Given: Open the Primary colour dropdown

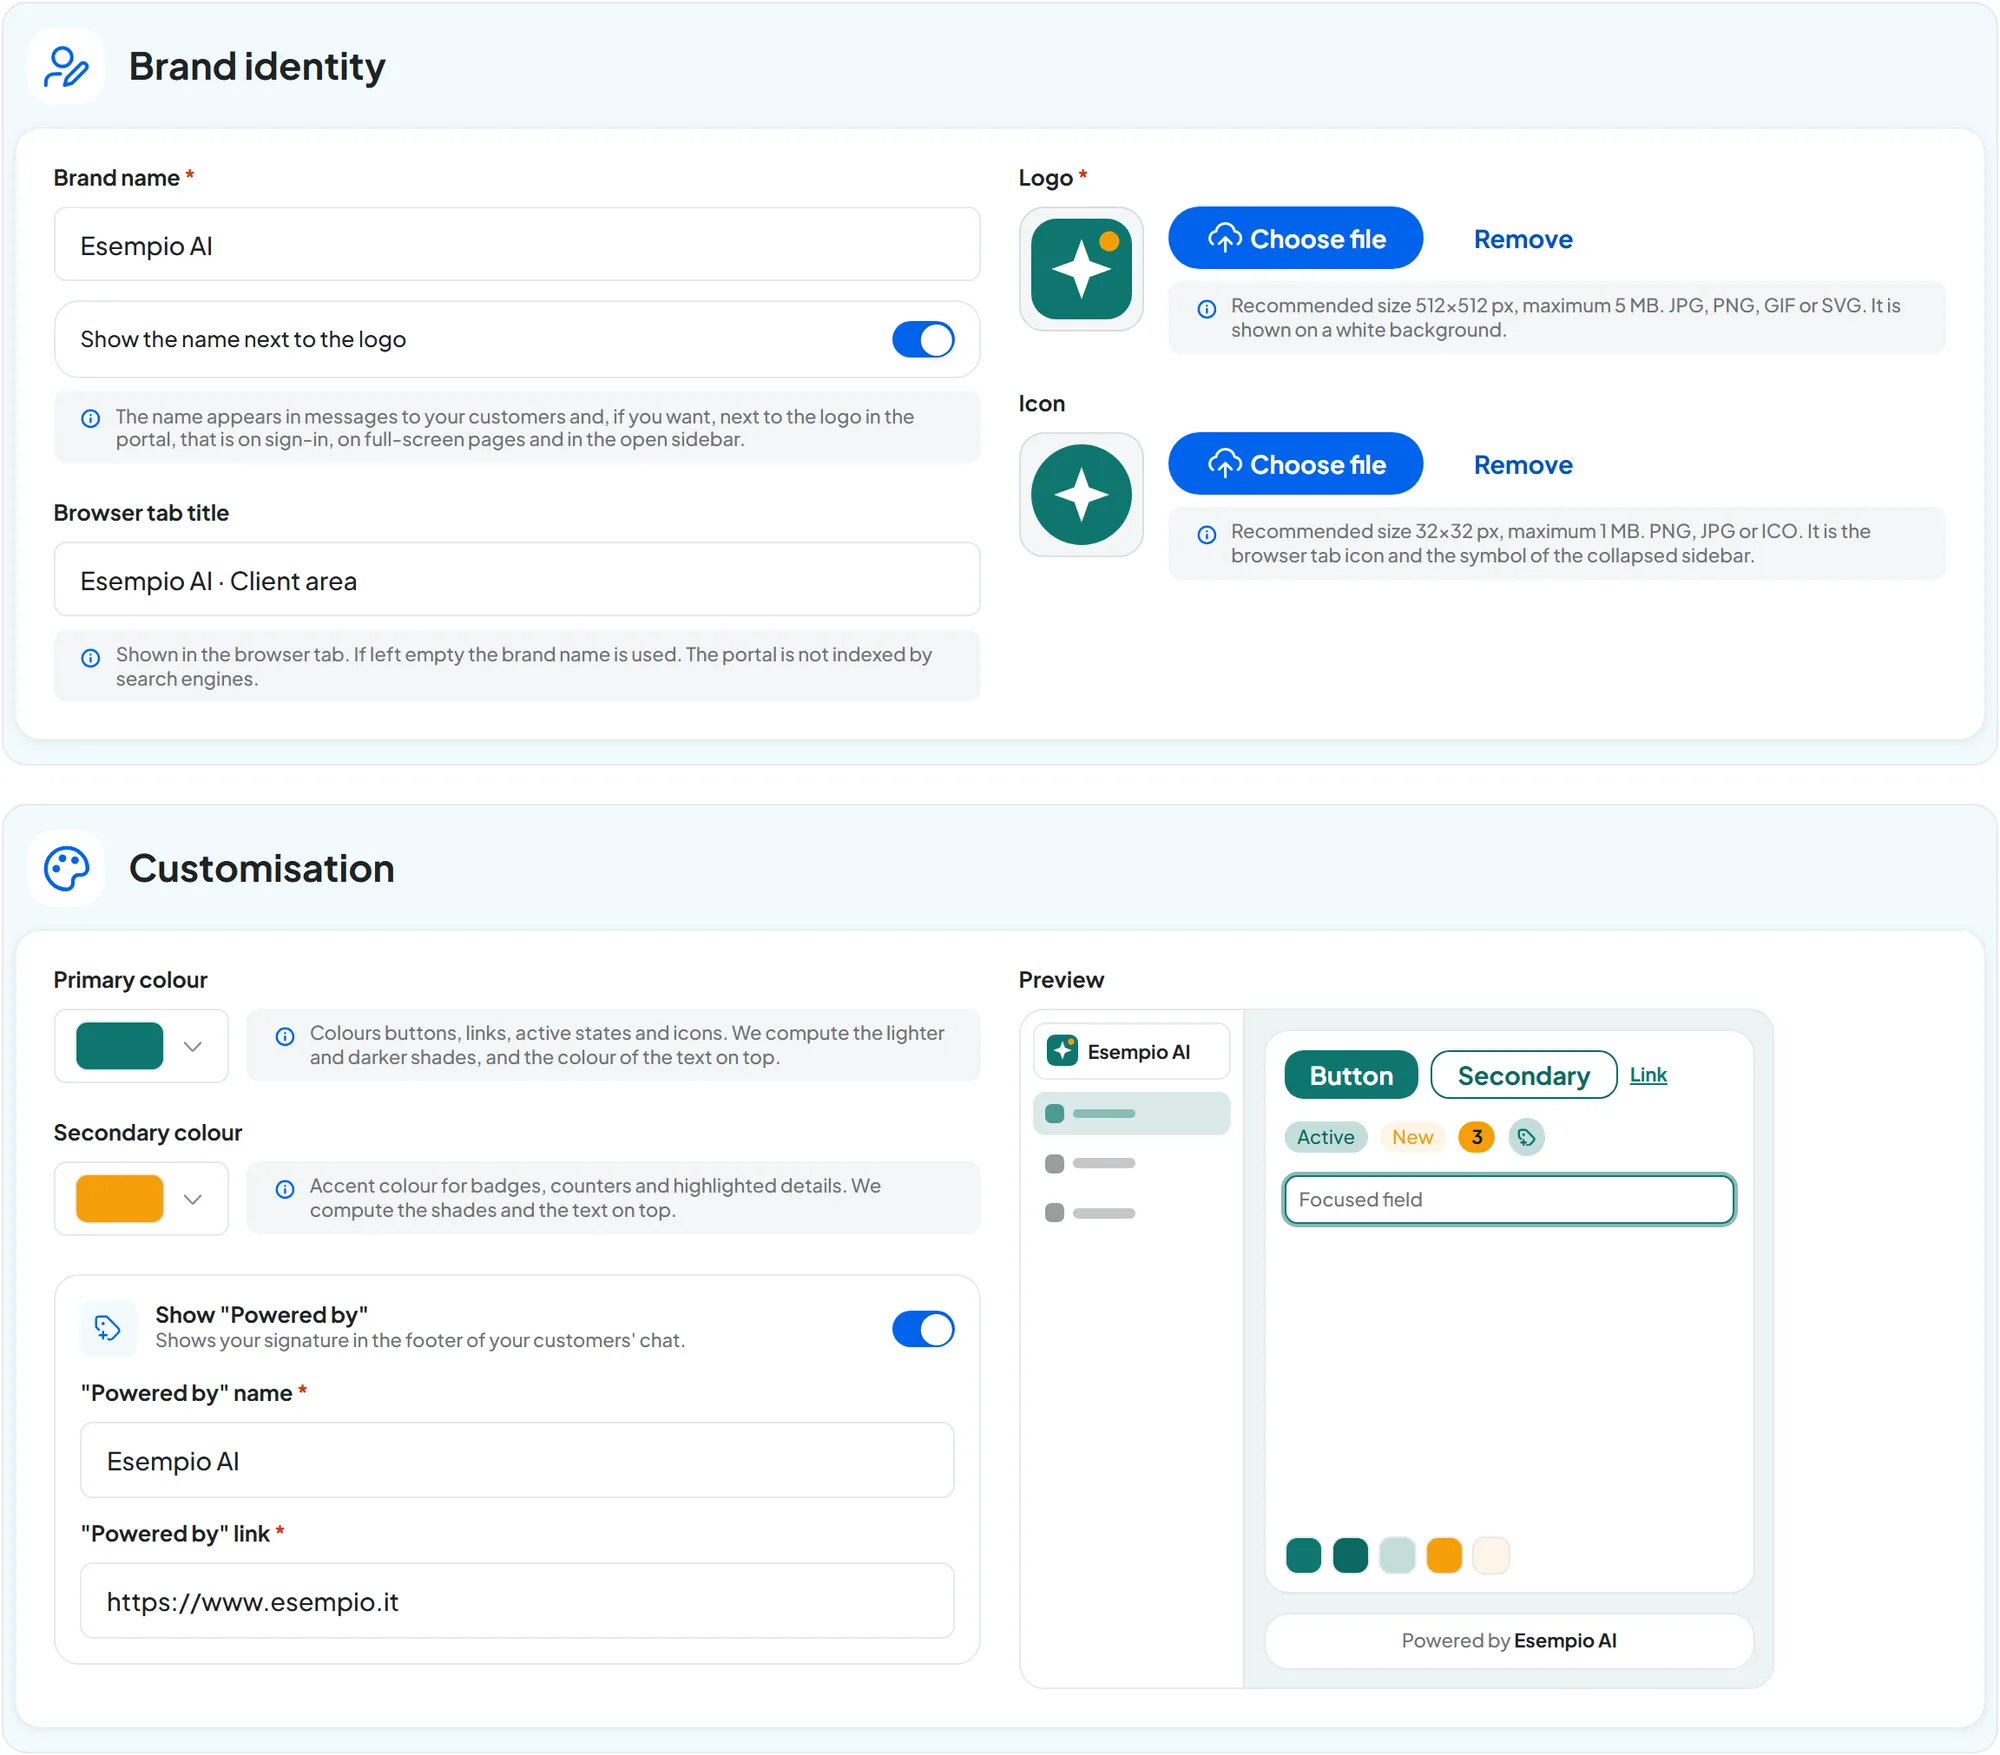Looking at the screenshot, I should tap(193, 1046).
